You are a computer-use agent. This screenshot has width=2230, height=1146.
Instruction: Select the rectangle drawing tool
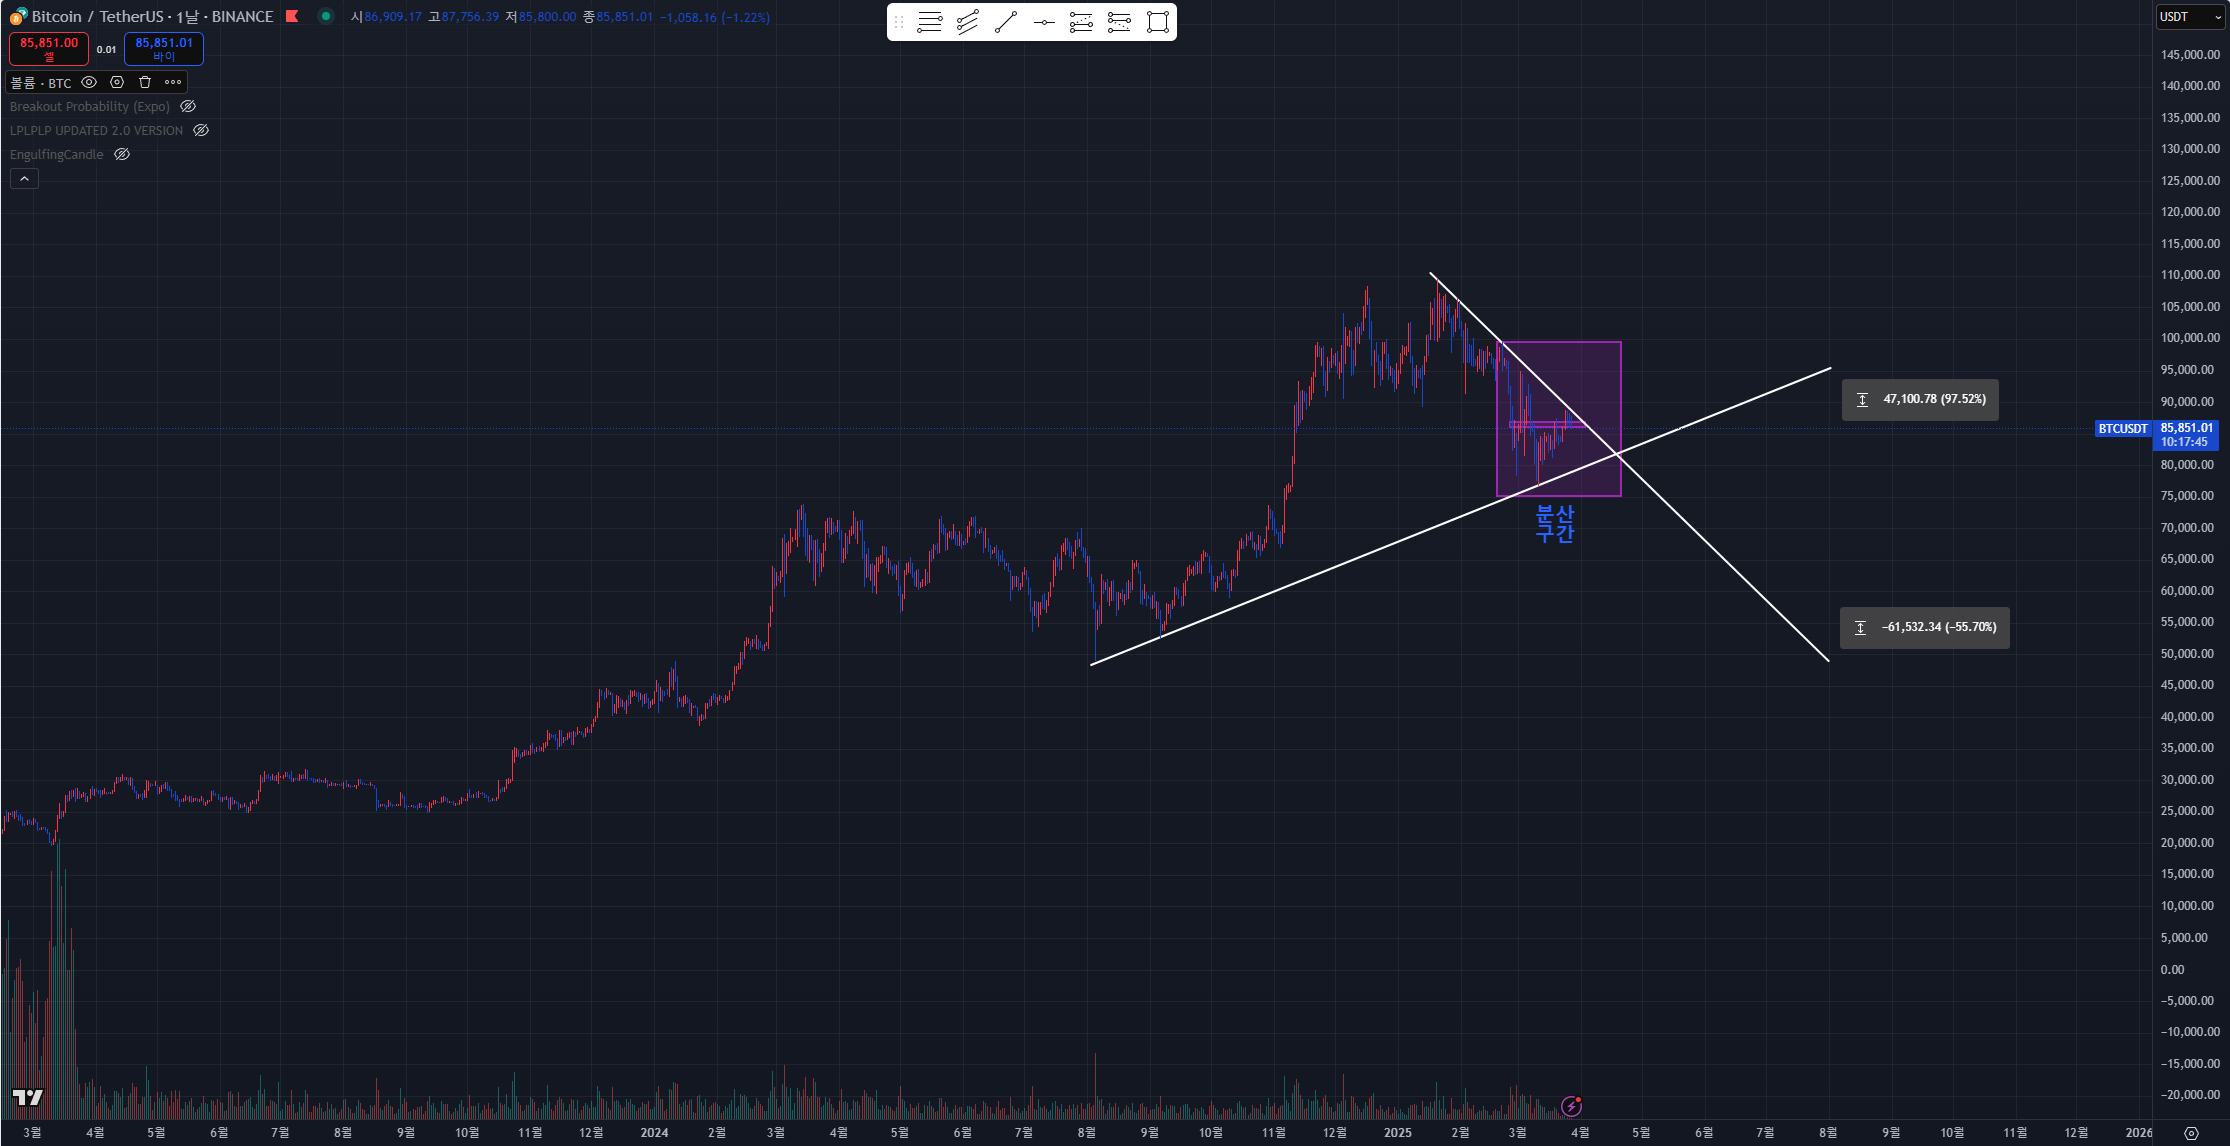[1158, 22]
